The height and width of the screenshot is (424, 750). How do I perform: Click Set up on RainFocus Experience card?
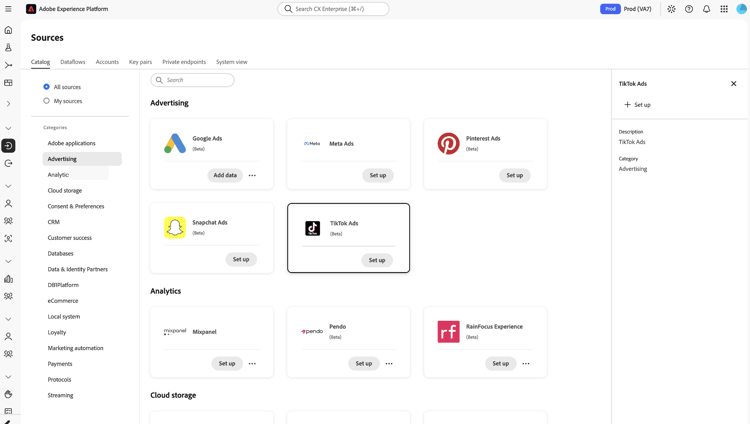tap(500, 364)
